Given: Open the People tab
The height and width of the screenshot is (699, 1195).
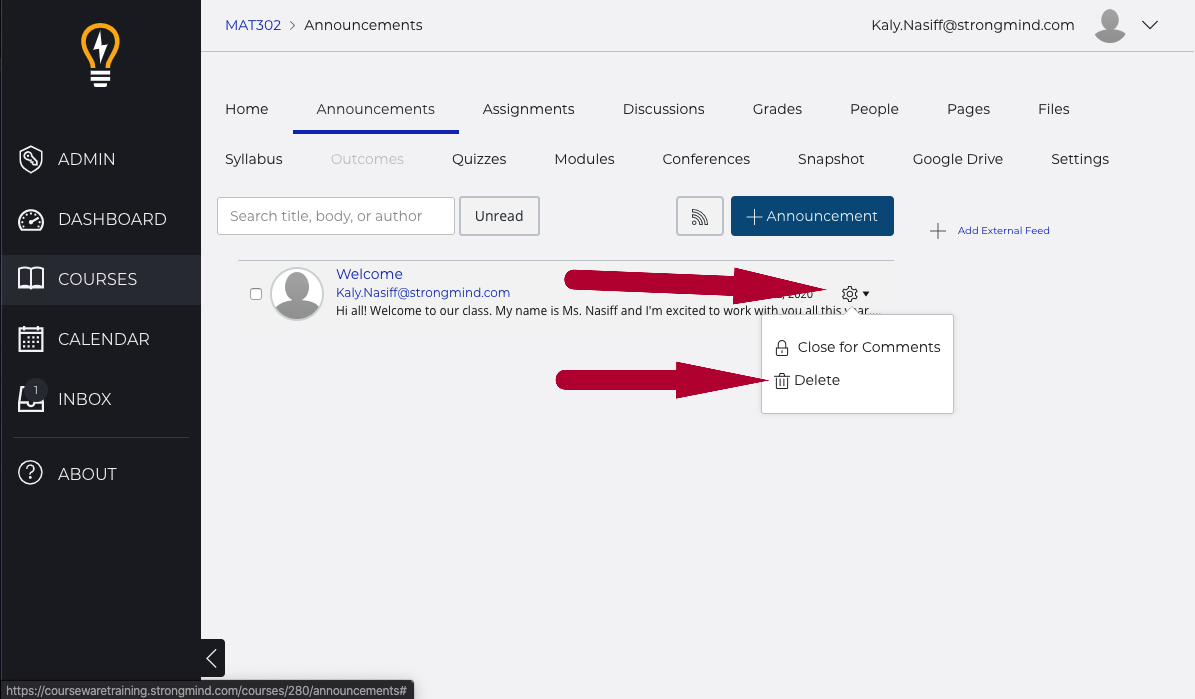Looking at the screenshot, I should tap(874, 109).
